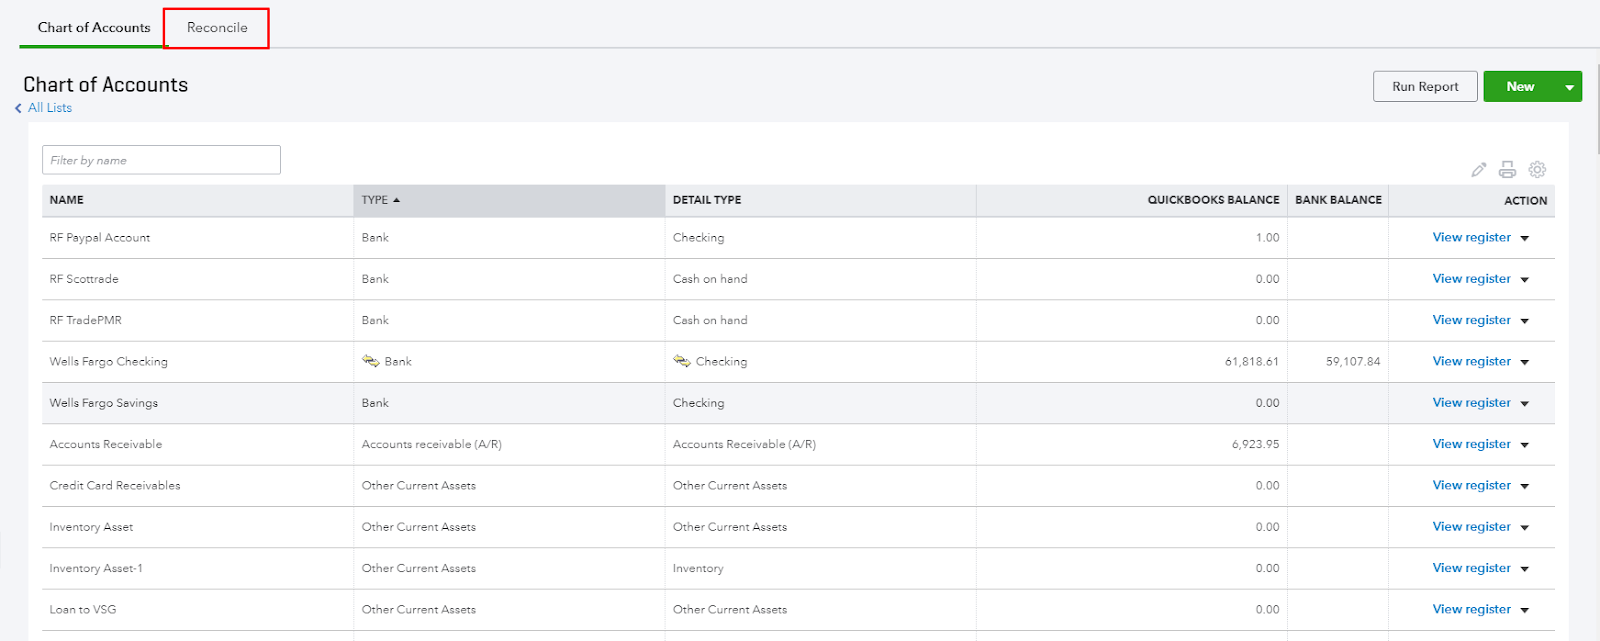This screenshot has height=641, width=1600.
Task: Select the RF Paypal Account name
Action: pos(100,238)
